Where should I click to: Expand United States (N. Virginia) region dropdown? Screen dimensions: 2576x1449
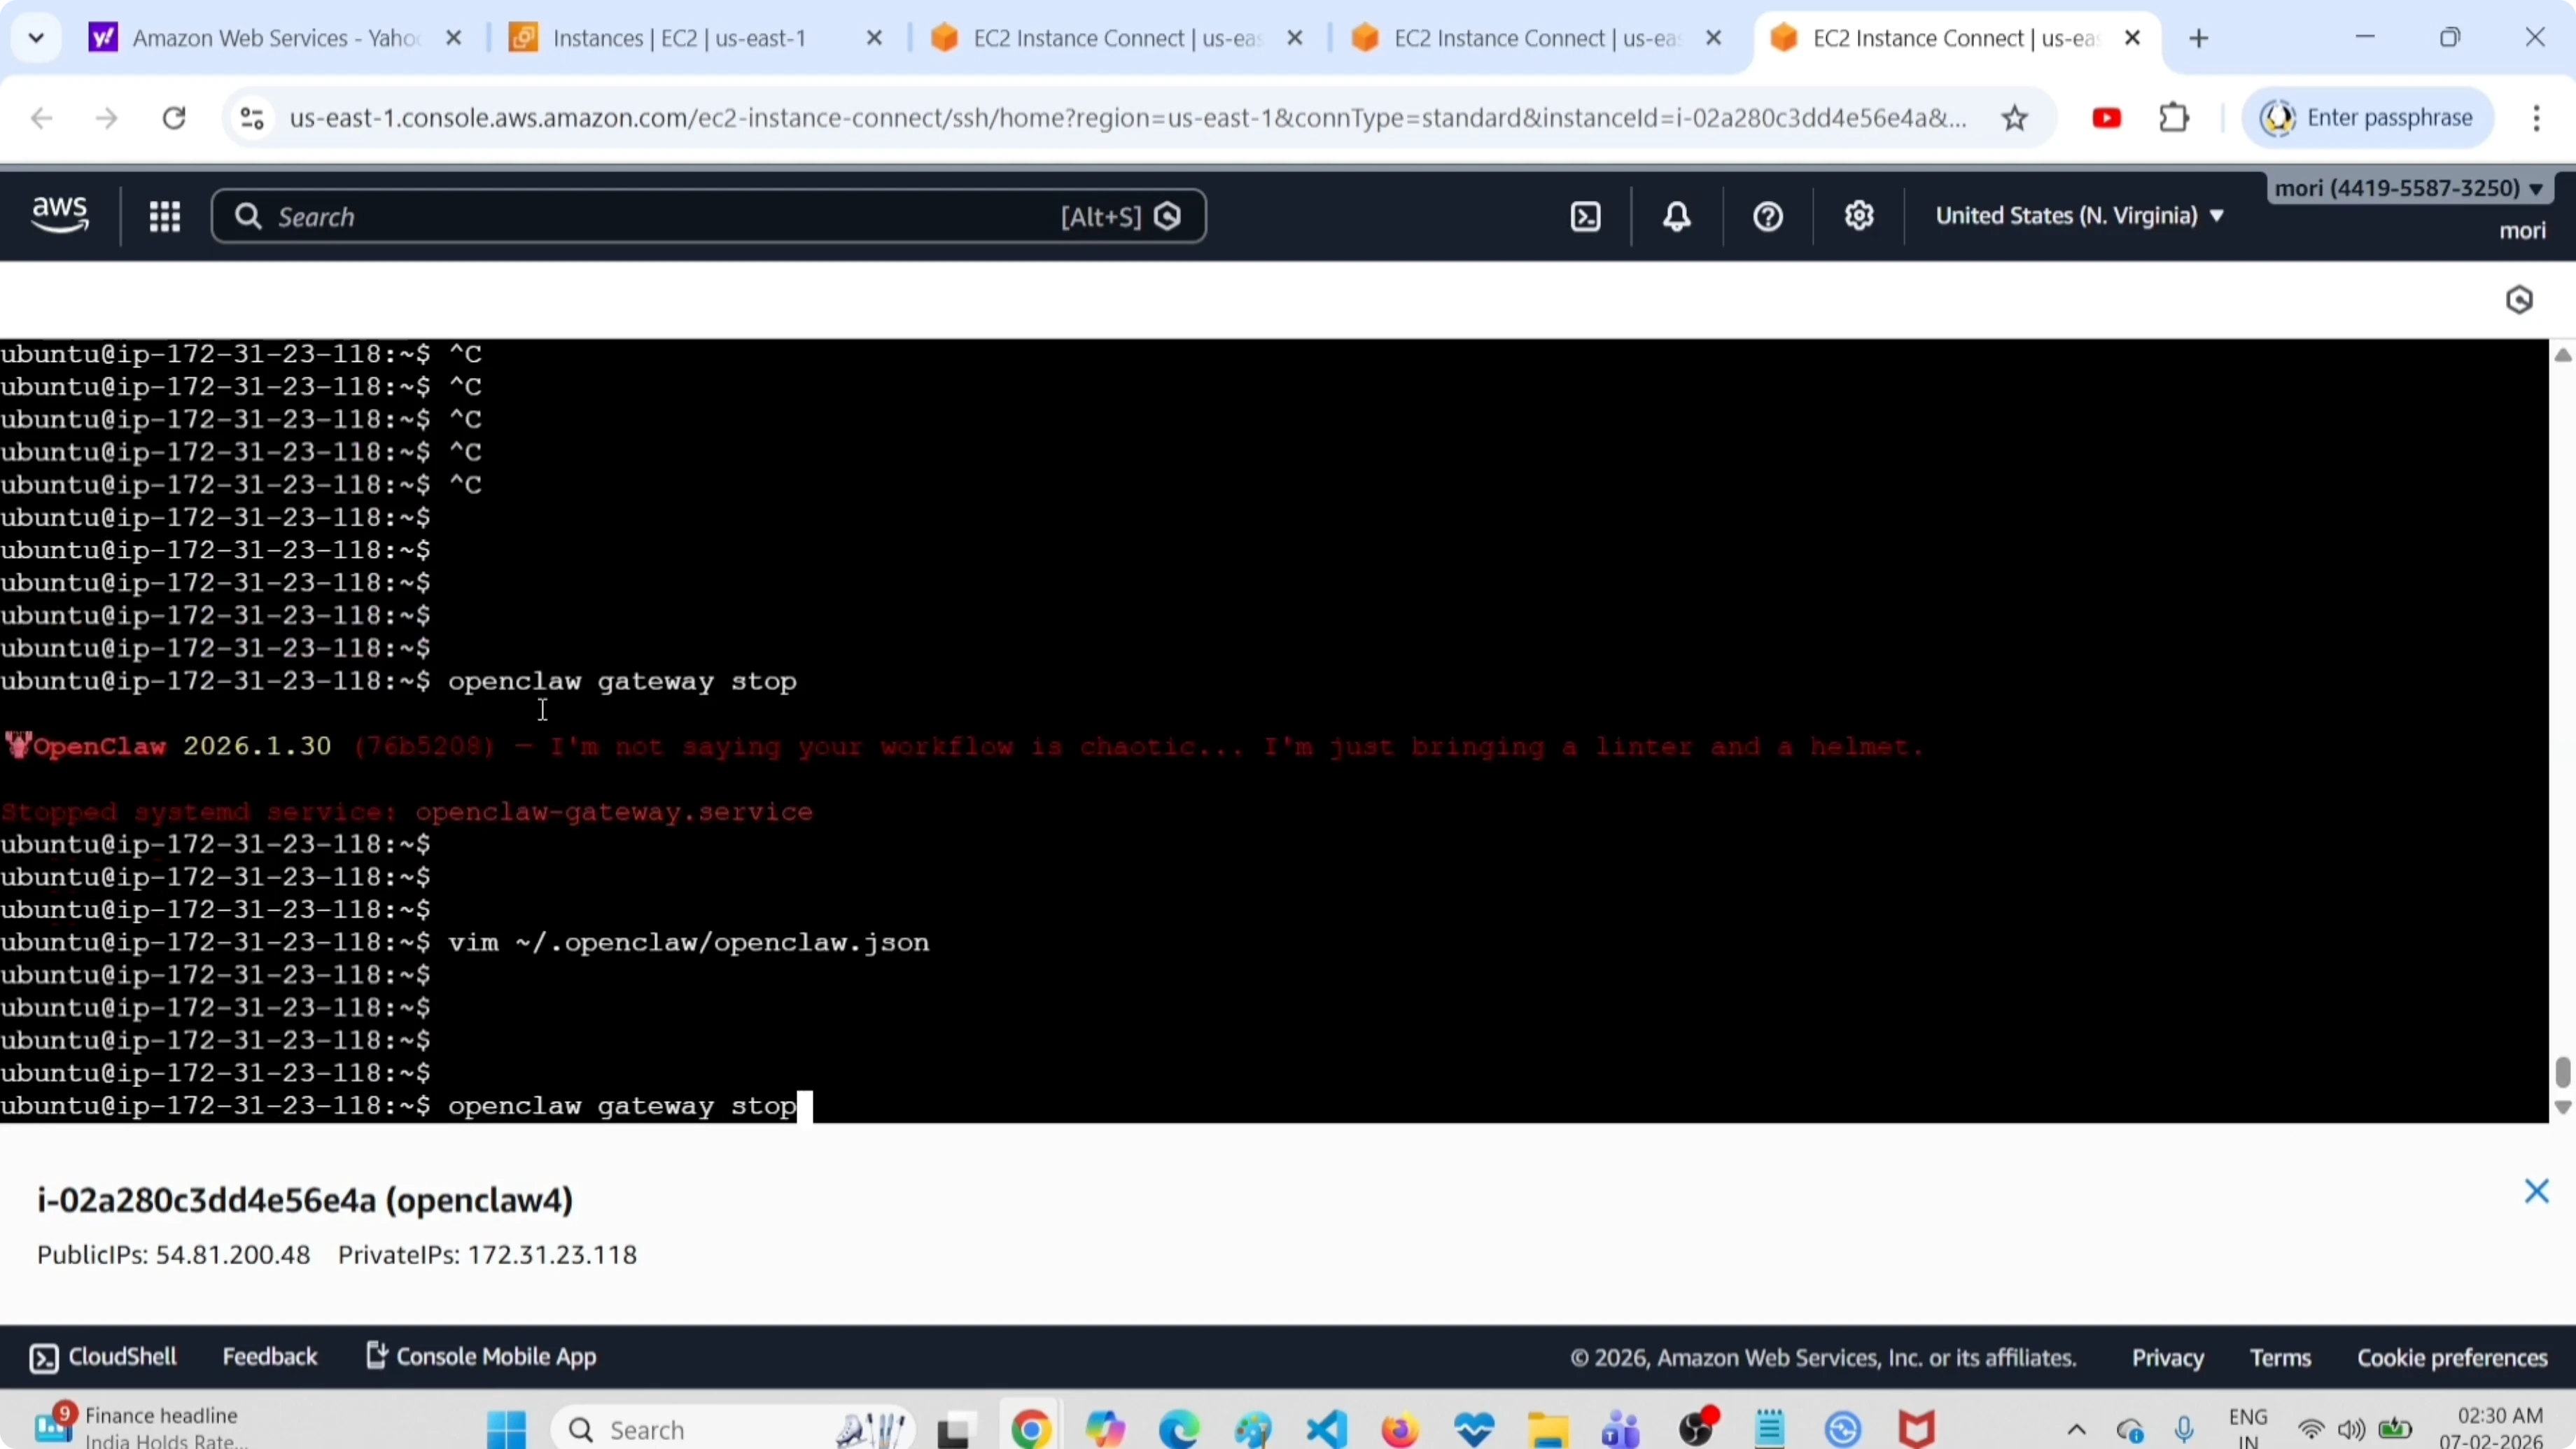pyautogui.click(x=2079, y=216)
